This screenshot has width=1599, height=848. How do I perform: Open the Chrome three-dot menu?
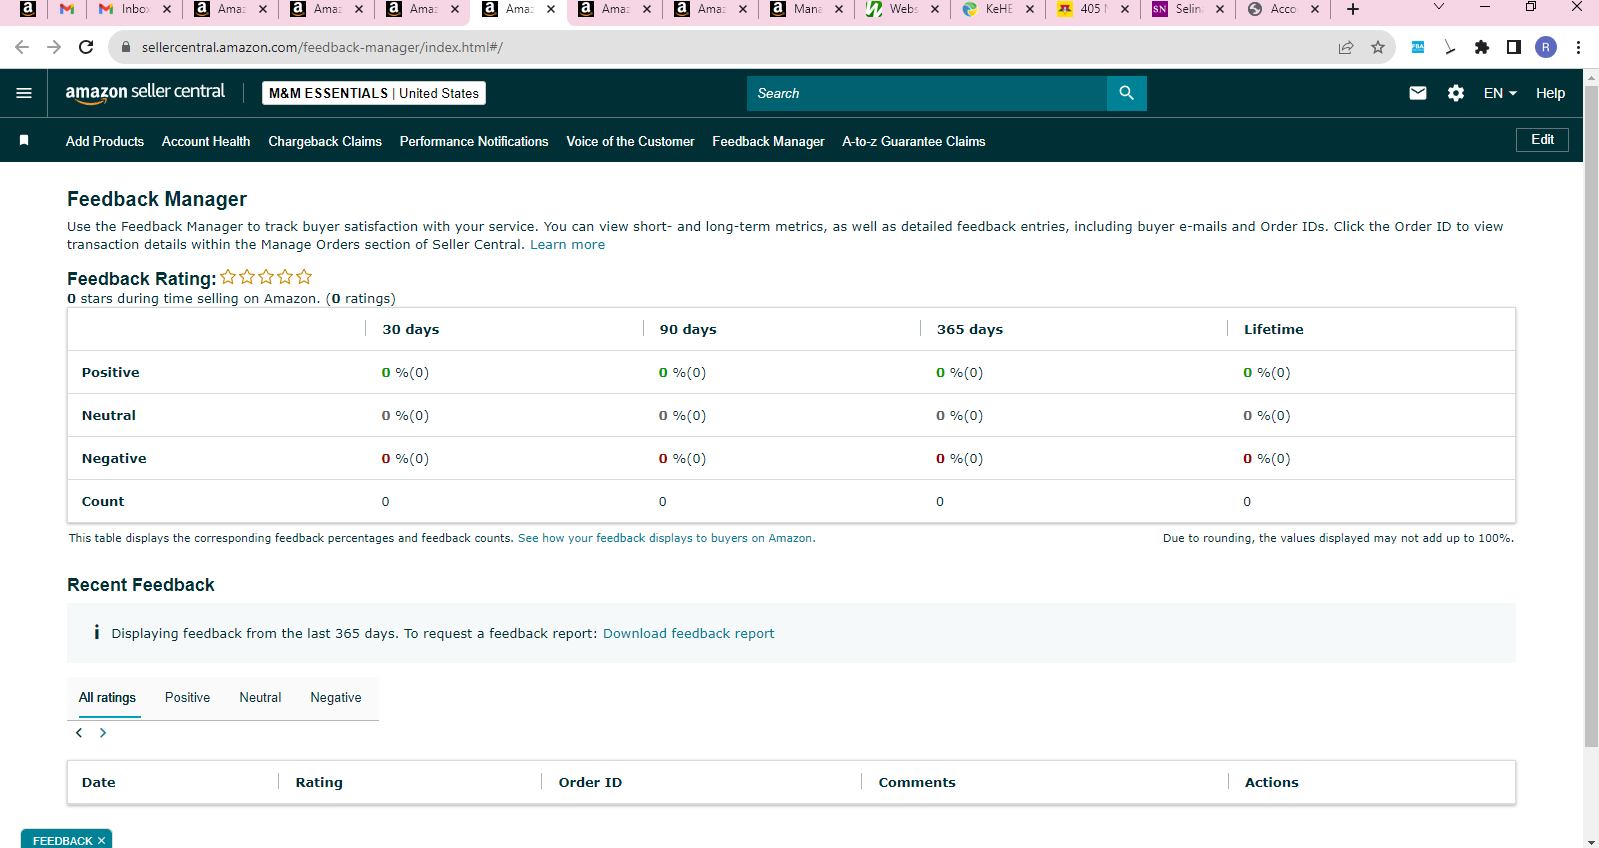(x=1578, y=47)
